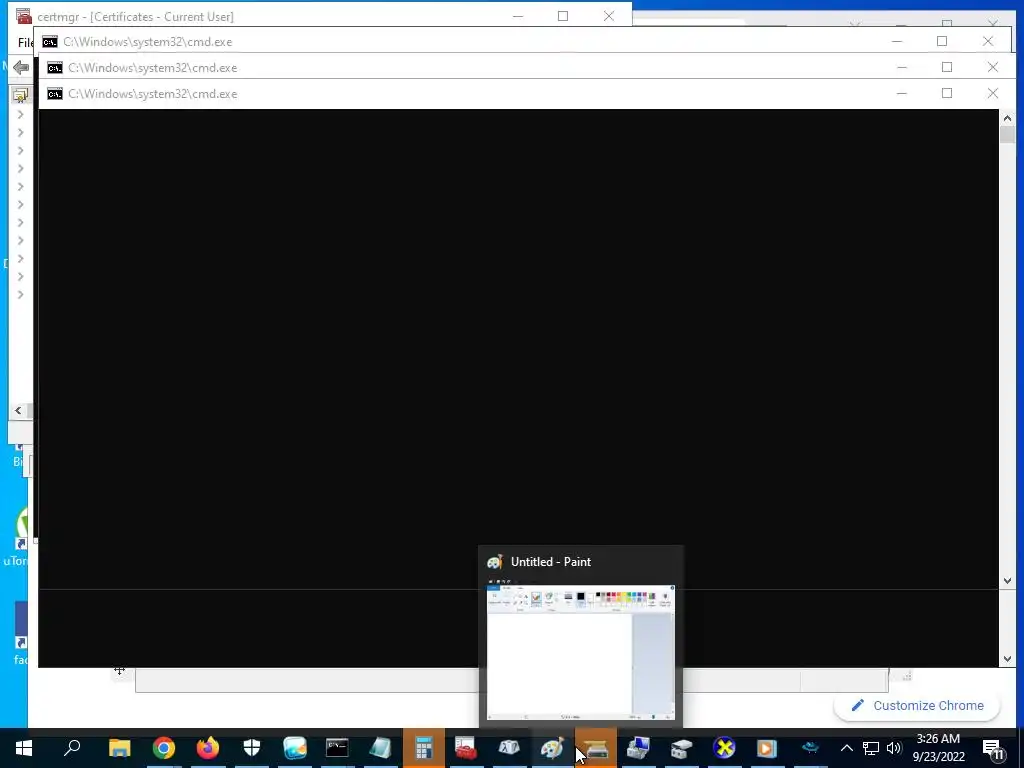Open the File menu in certmgr
The width and height of the screenshot is (1024, 768).
(25, 42)
